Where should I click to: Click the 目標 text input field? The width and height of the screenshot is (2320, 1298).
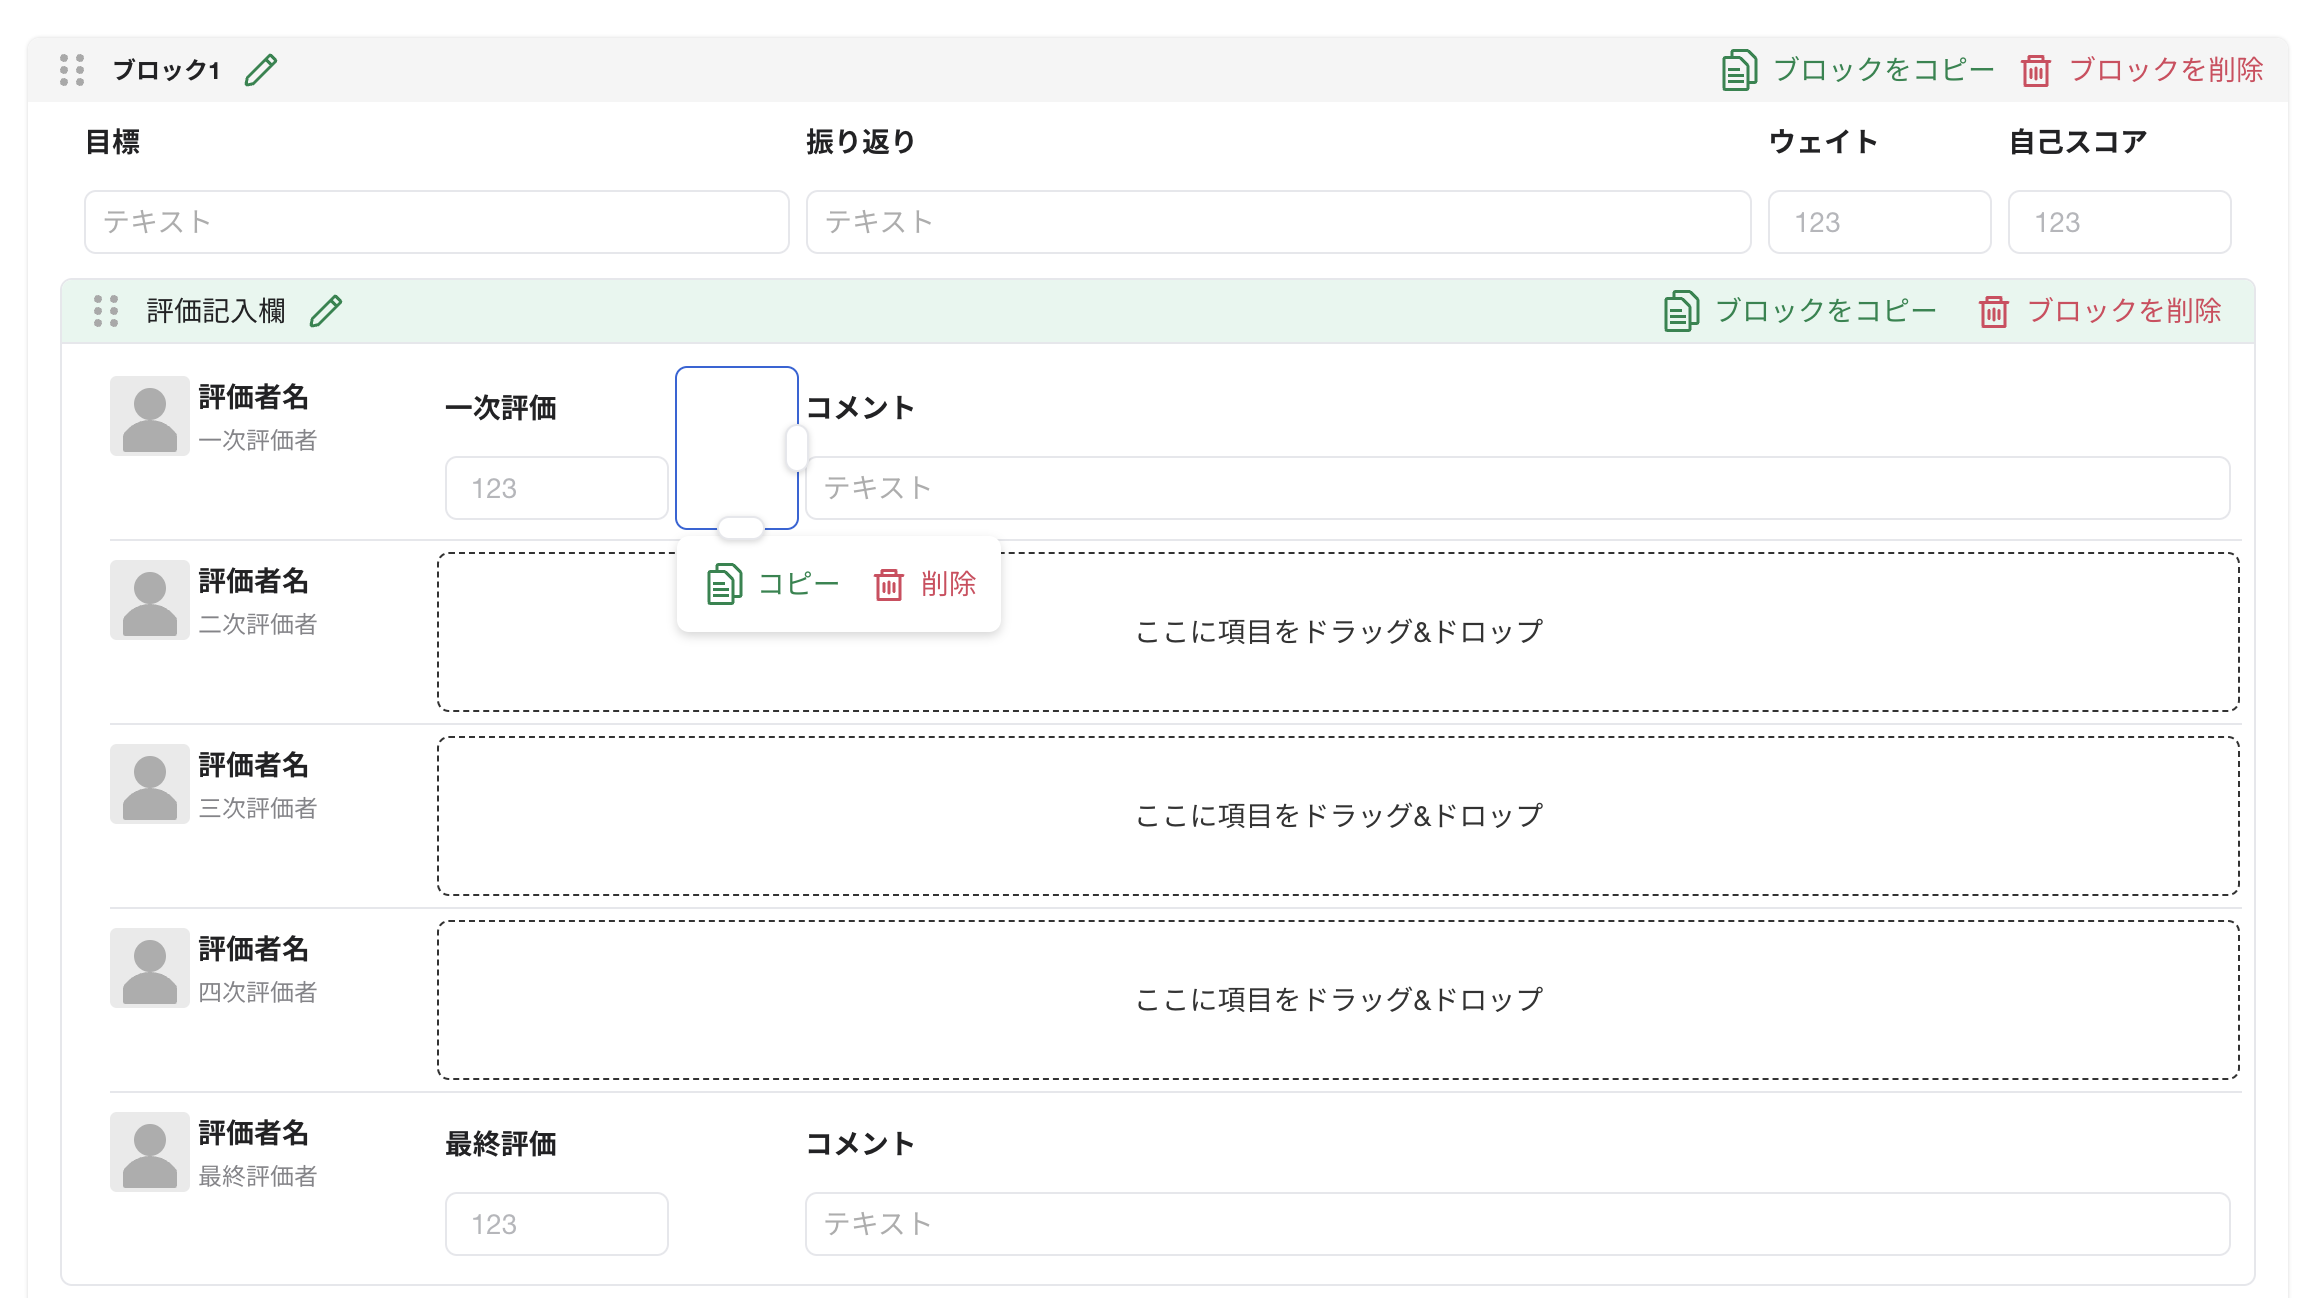[x=435, y=221]
